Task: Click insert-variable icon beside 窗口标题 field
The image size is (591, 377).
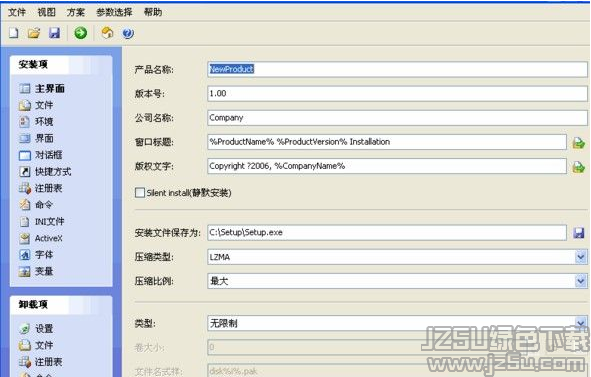Action: point(578,143)
